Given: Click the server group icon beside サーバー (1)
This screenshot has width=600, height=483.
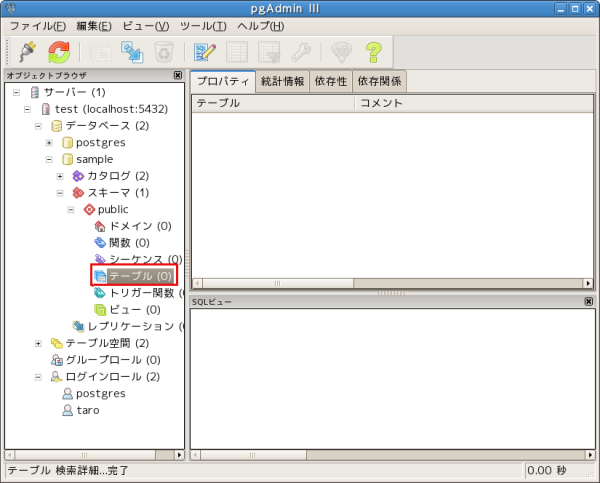Looking at the screenshot, I should [35, 92].
